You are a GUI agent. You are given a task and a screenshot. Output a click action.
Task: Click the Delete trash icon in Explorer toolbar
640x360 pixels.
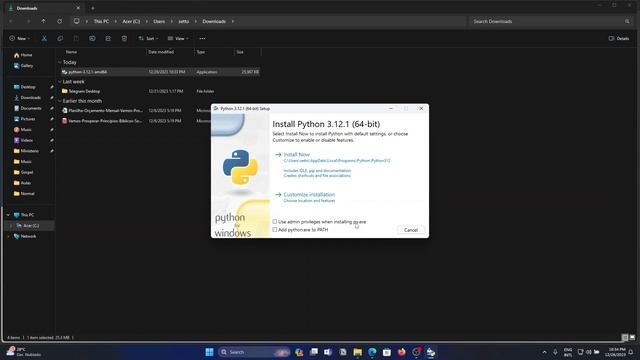(124, 38)
